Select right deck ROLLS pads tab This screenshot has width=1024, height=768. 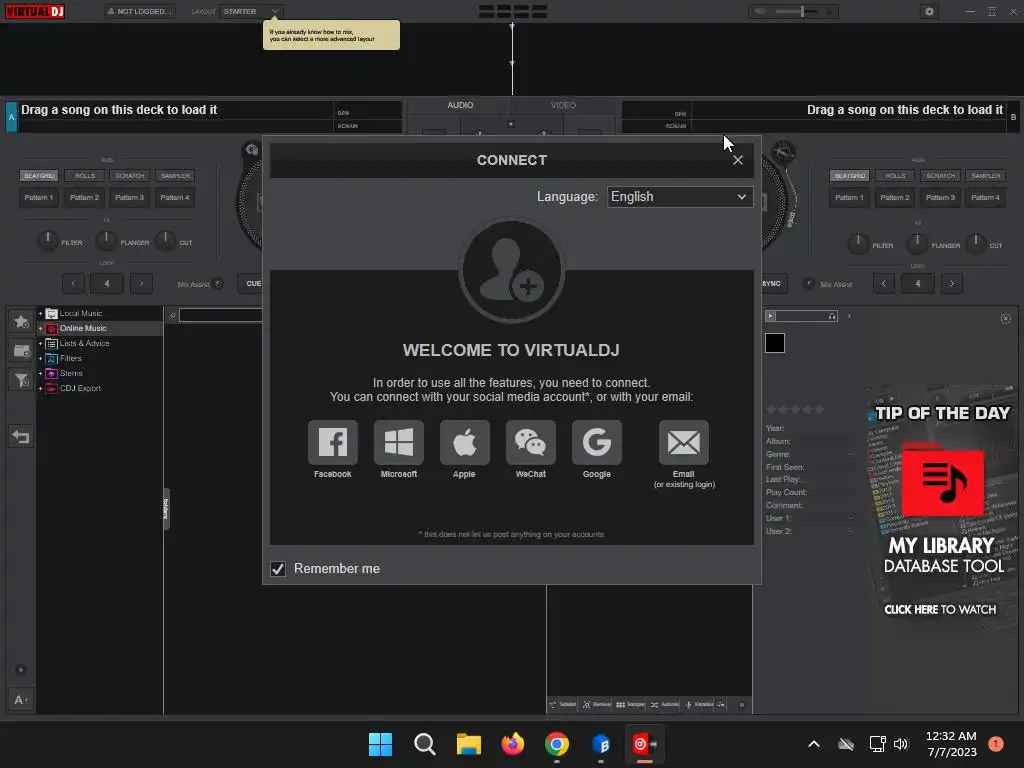pos(895,176)
